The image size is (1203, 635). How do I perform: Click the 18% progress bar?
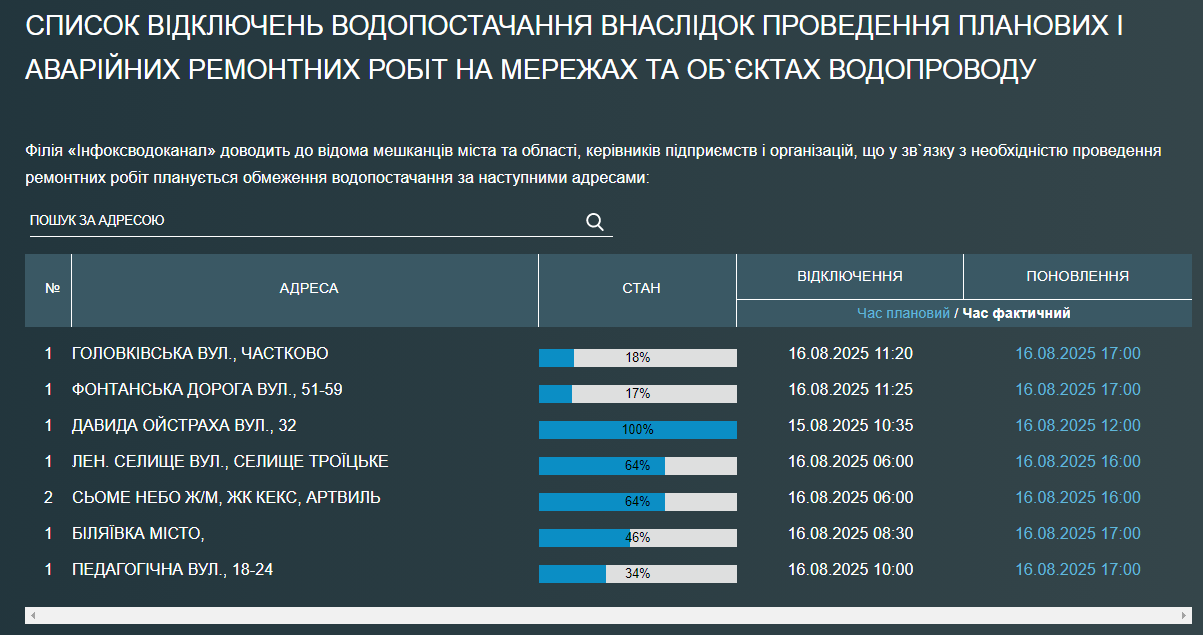coord(637,358)
